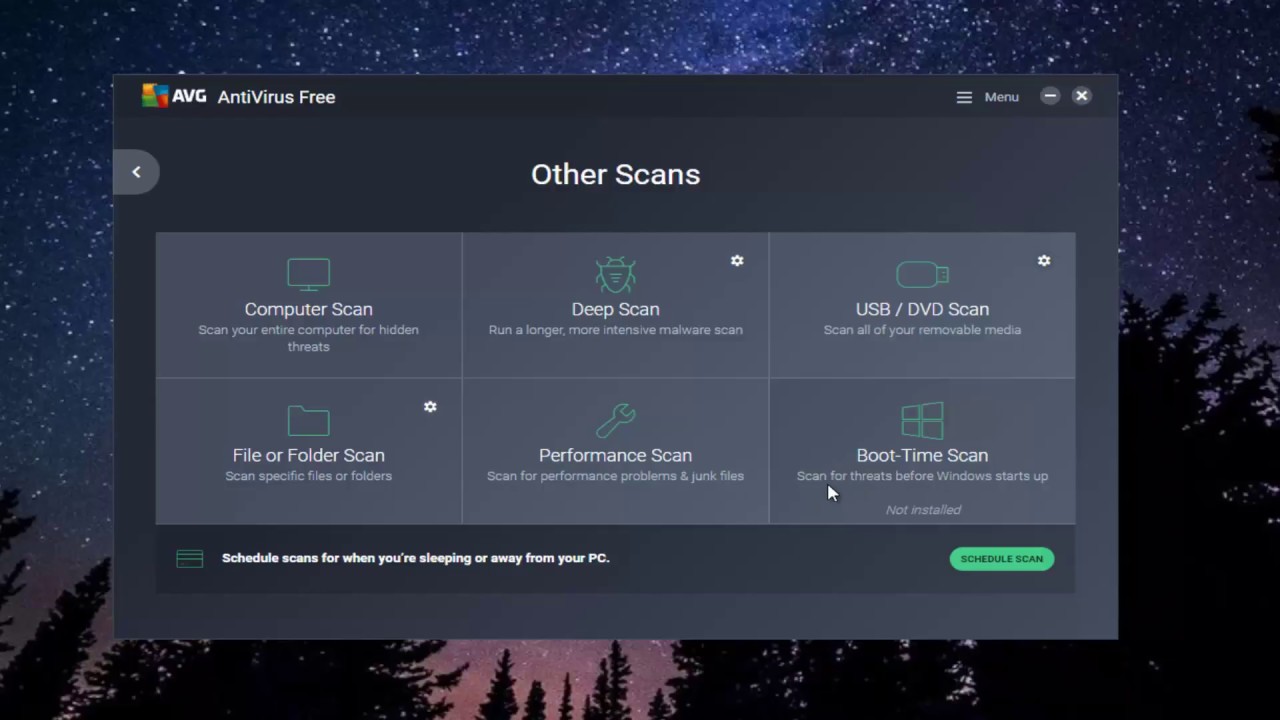The height and width of the screenshot is (720, 1280).
Task: Click the Boot-Time Scan "Not installed" label
Action: [x=923, y=510]
